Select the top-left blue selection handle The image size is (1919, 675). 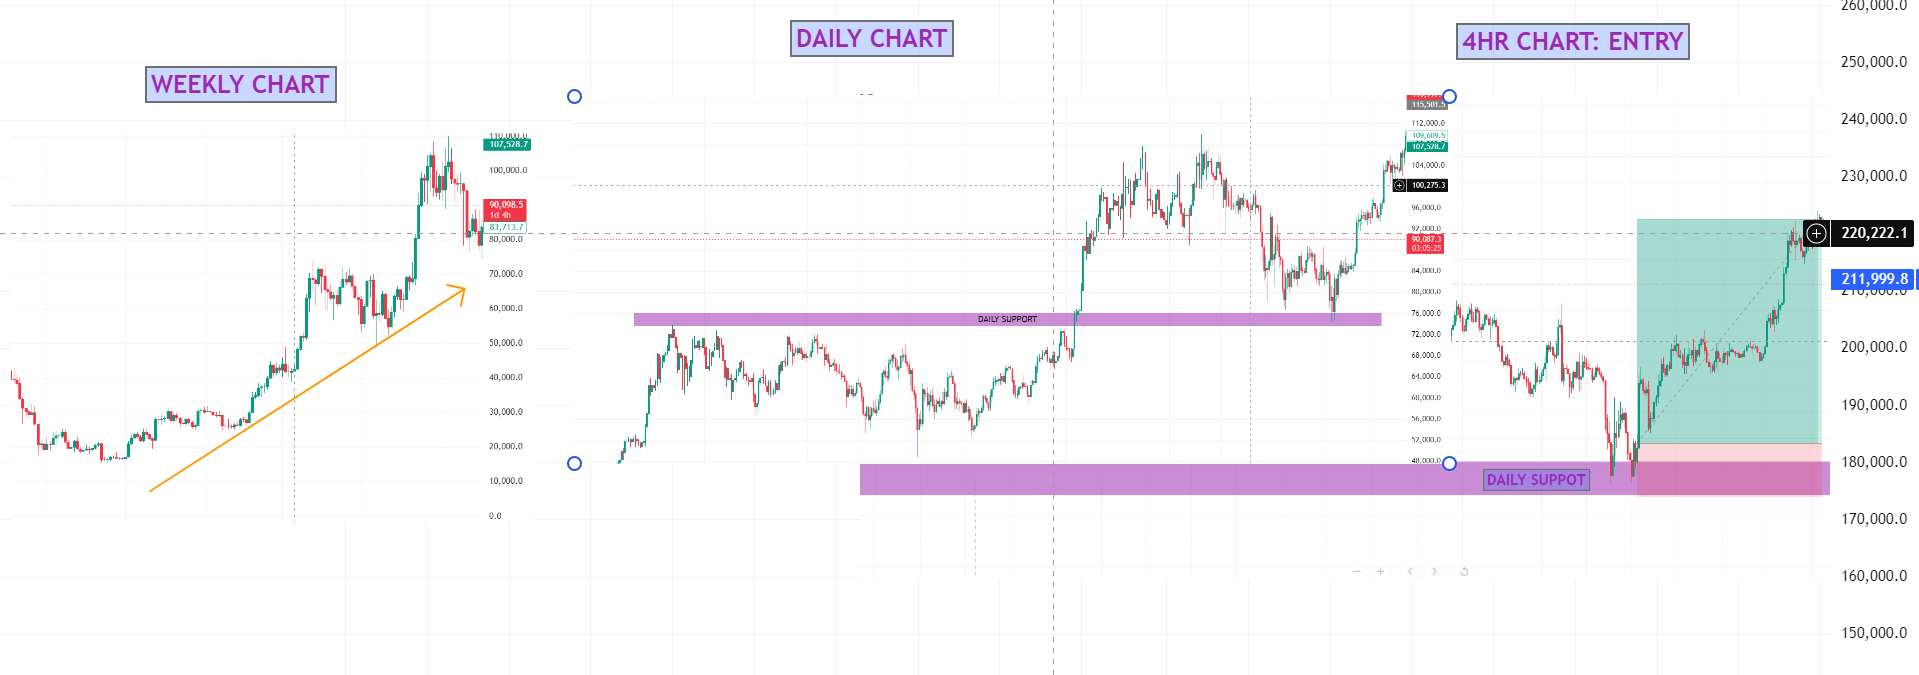(x=574, y=97)
